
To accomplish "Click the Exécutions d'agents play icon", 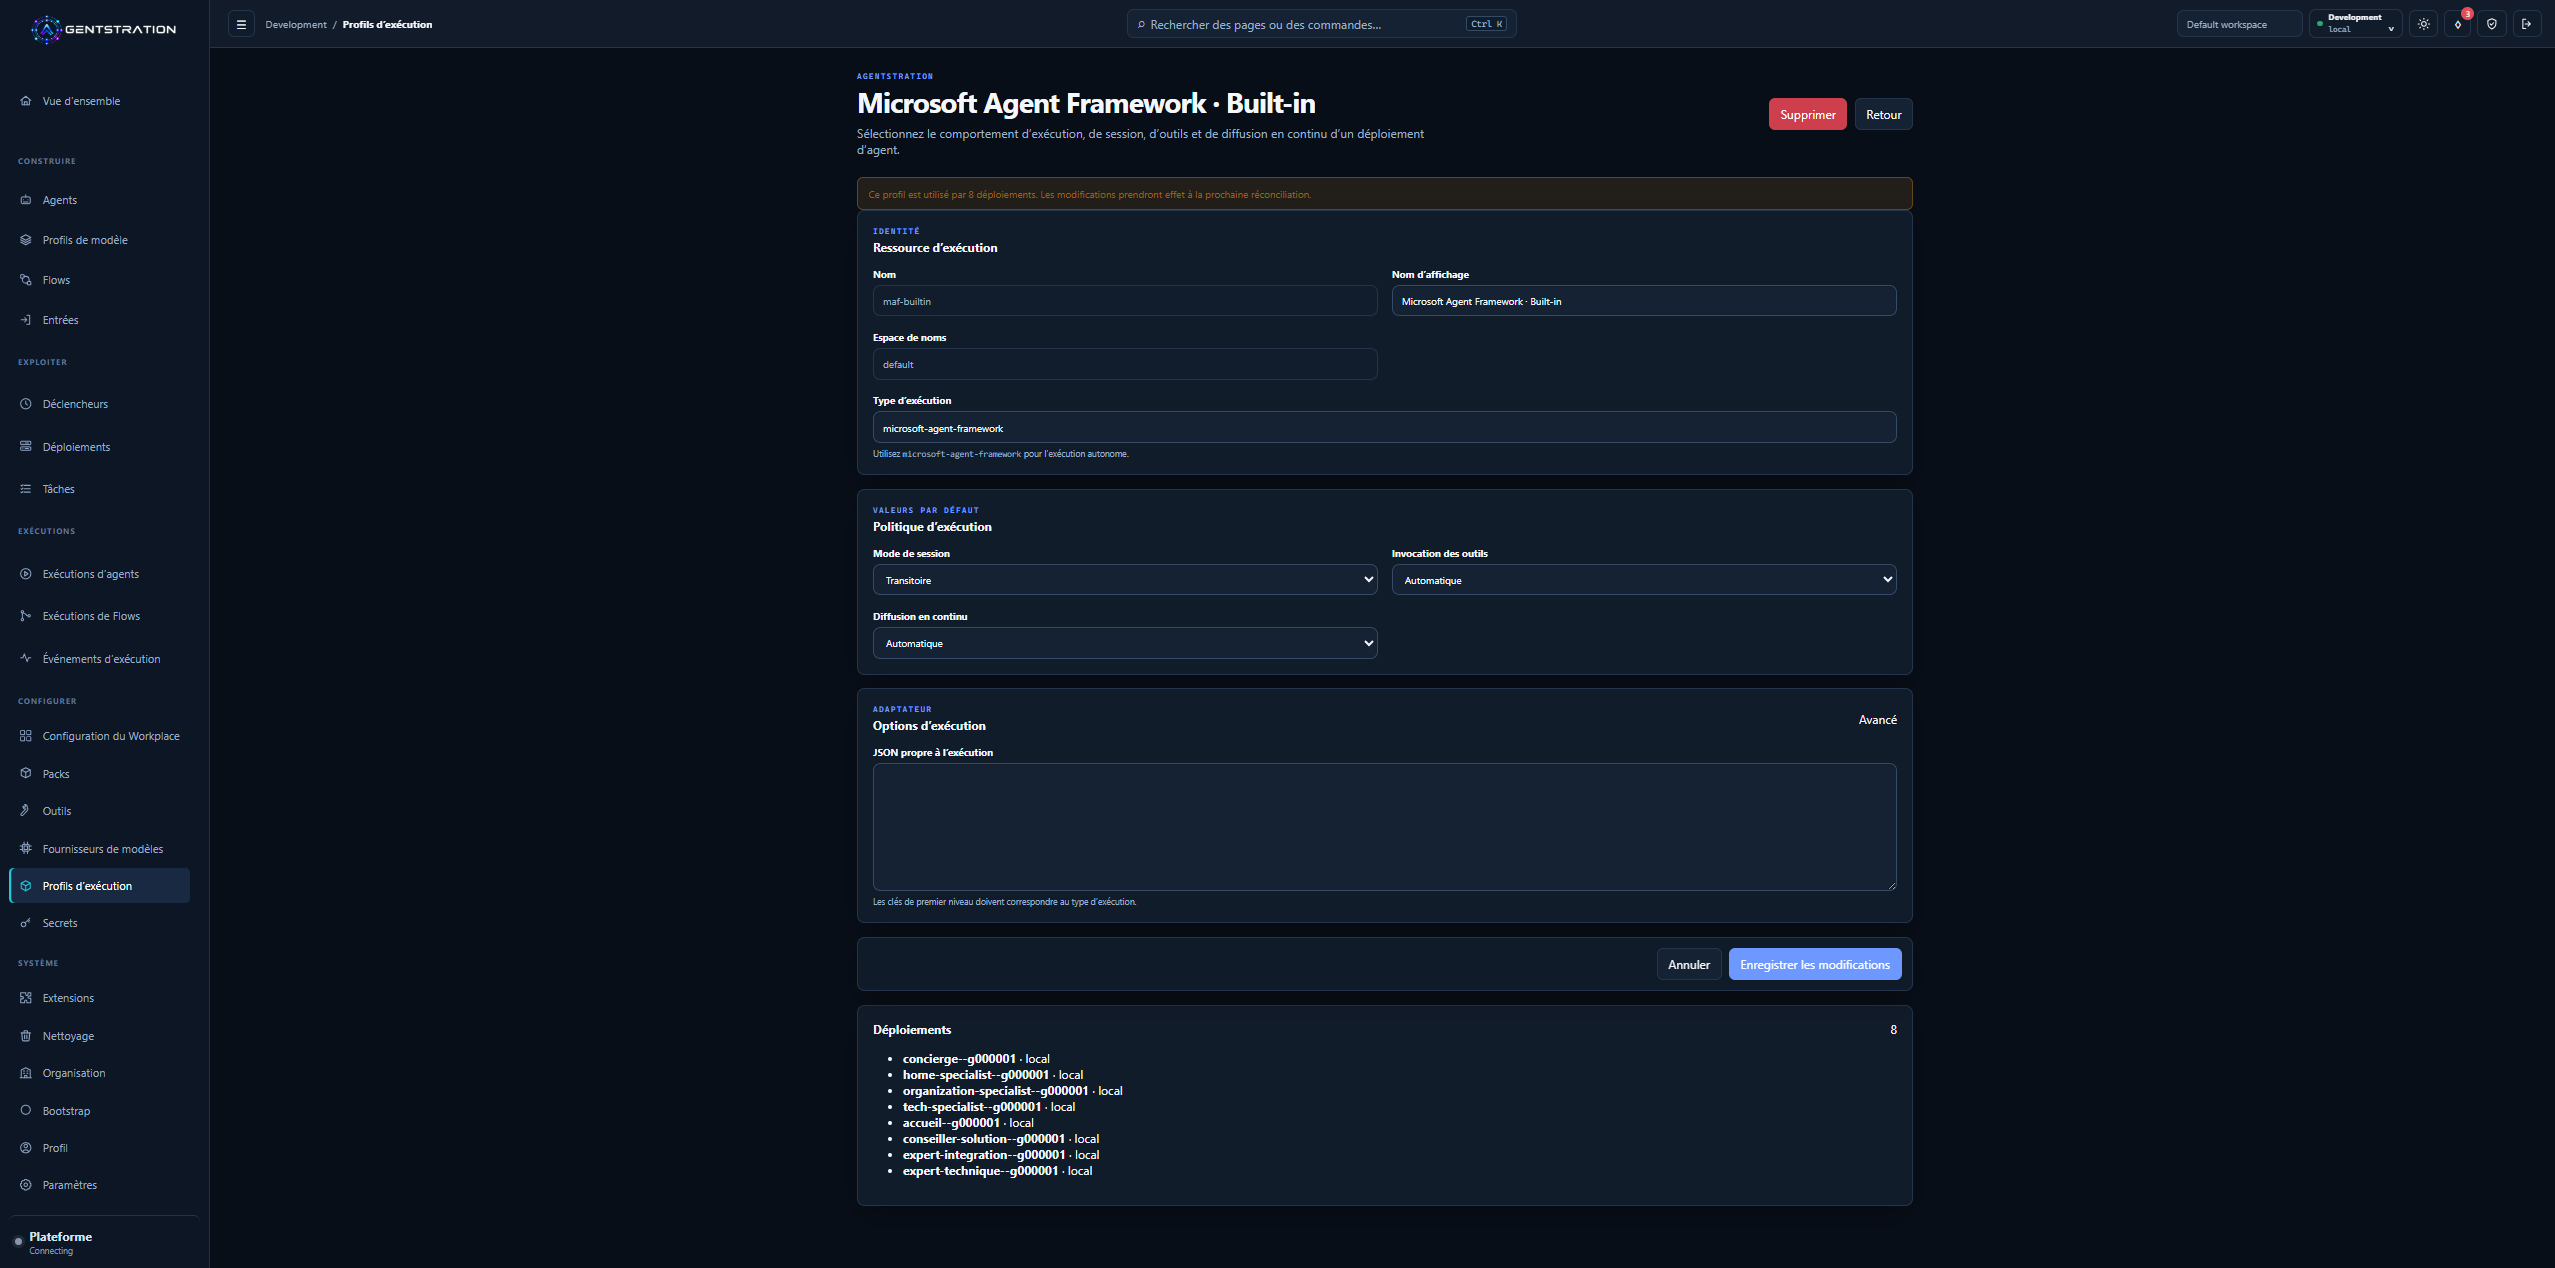I will pos(26,574).
